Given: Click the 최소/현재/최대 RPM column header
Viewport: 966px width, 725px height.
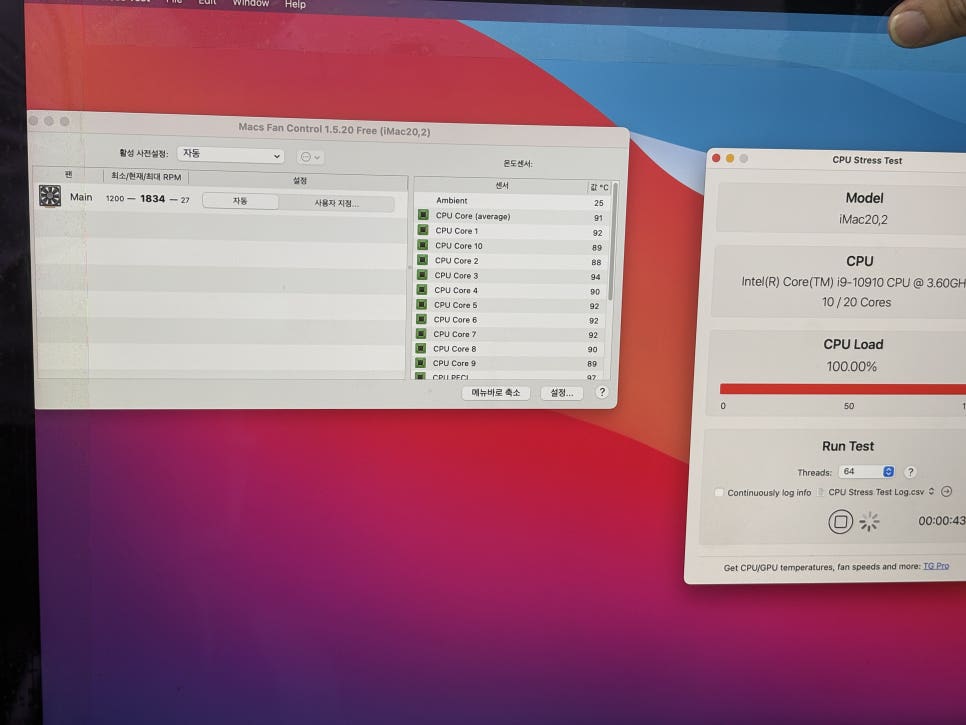Looking at the screenshot, I should coord(146,177).
